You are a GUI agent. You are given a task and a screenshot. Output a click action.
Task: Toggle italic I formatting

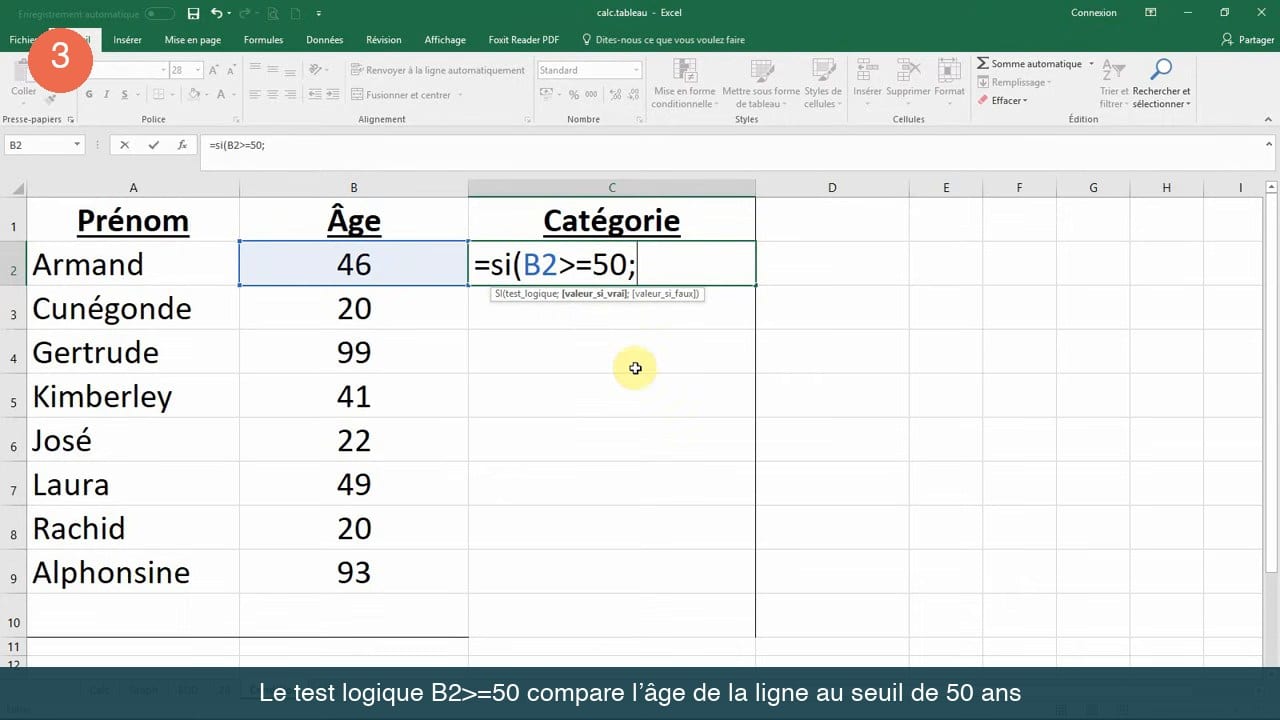click(x=106, y=95)
